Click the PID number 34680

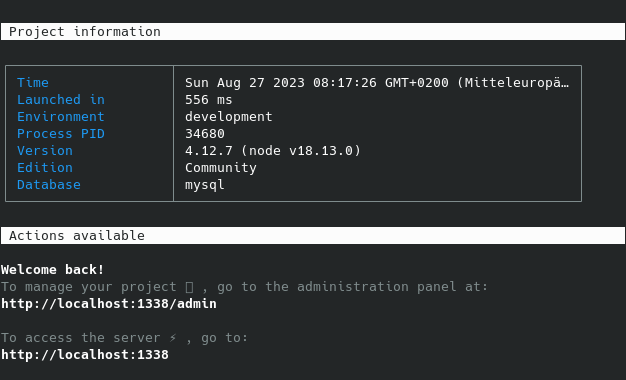(x=204, y=134)
